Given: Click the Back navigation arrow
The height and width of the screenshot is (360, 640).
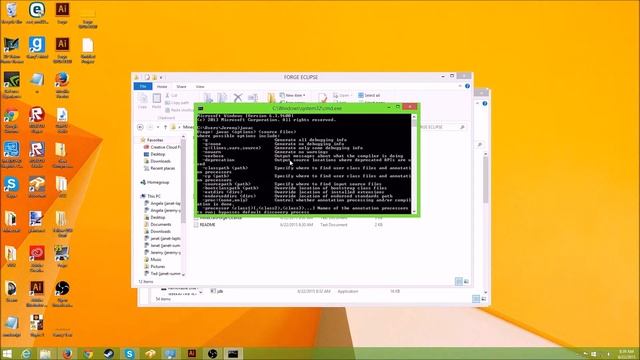Looking at the screenshot, I should tap(140, 127).
